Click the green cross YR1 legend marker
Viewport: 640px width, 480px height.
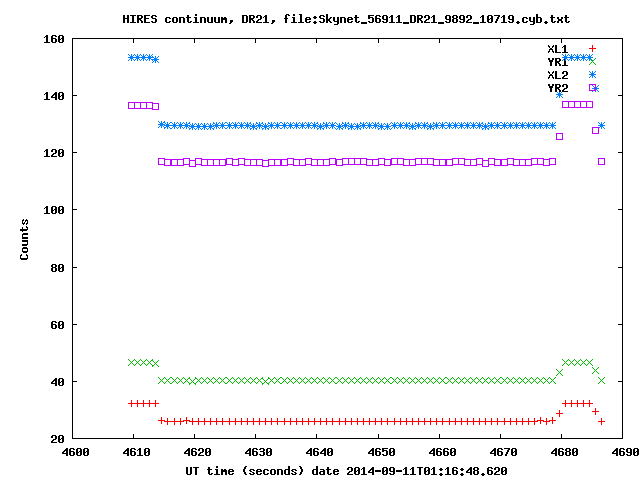592,62
